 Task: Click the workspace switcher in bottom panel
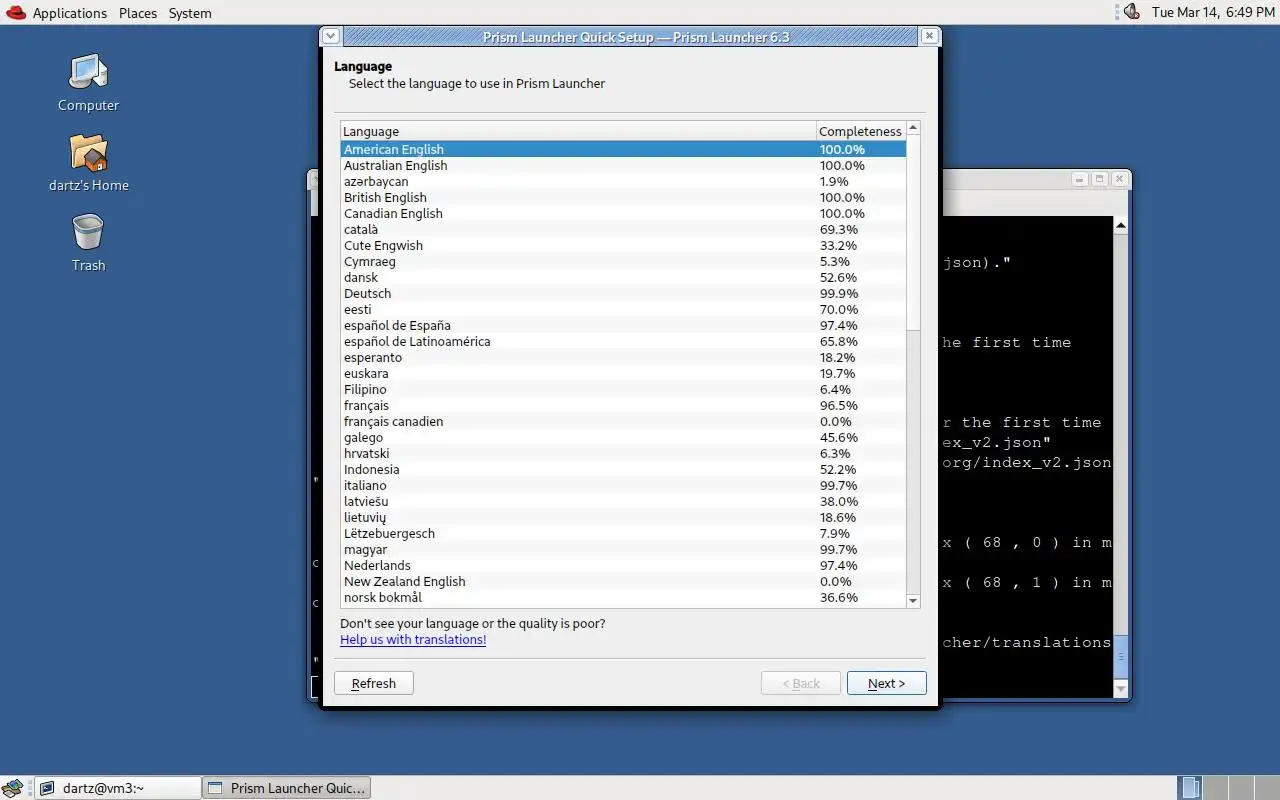coord(1230,788)
